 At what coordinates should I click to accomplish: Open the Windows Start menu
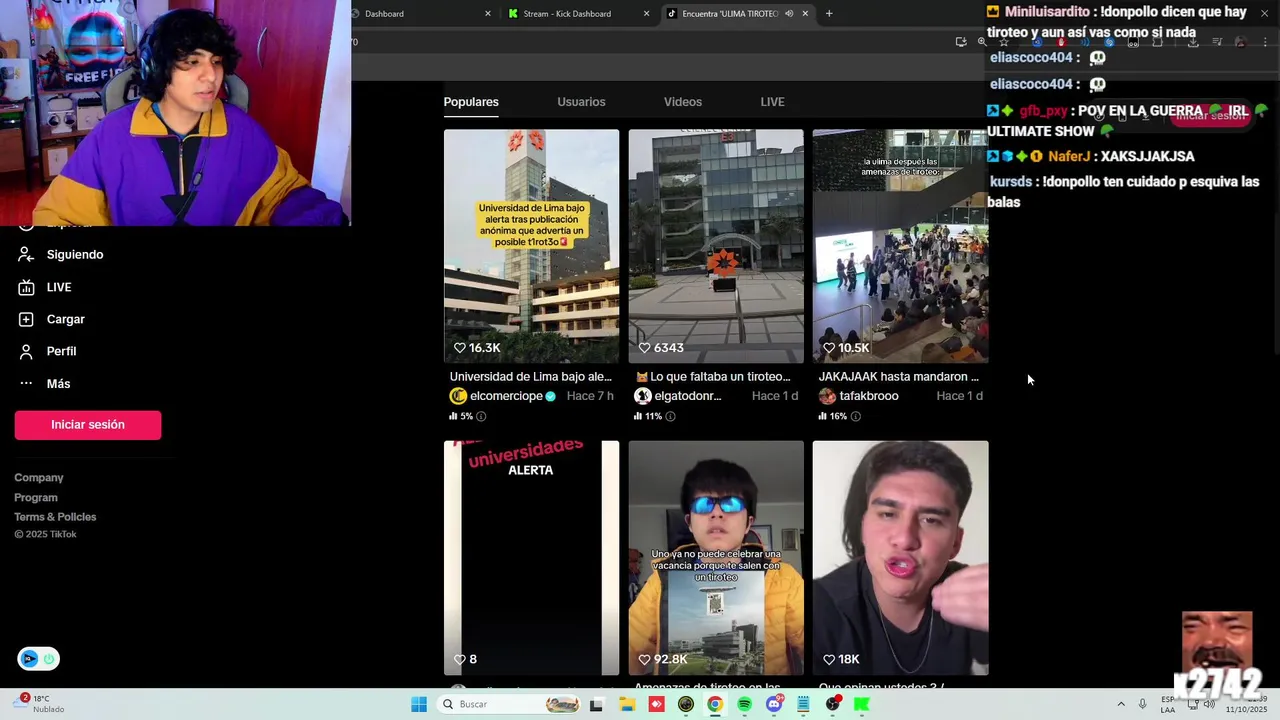point(419,704)
